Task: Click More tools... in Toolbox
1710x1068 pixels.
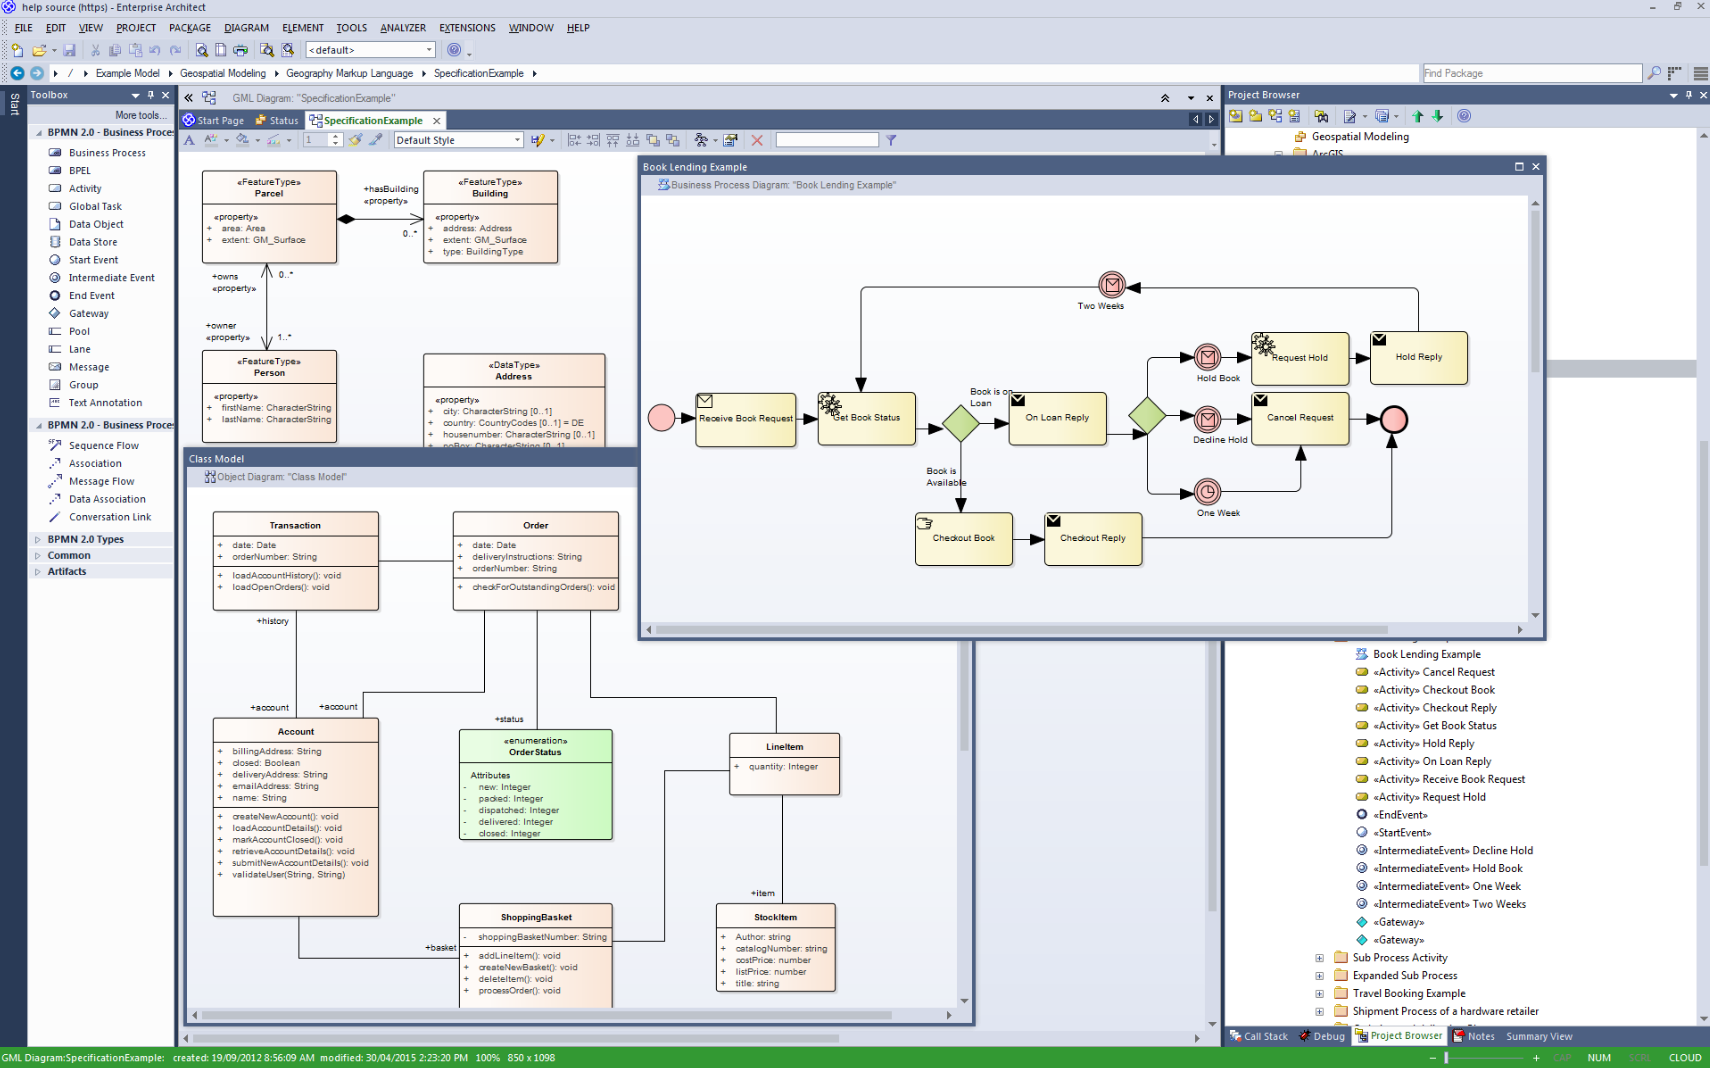Action: point(140,115)
